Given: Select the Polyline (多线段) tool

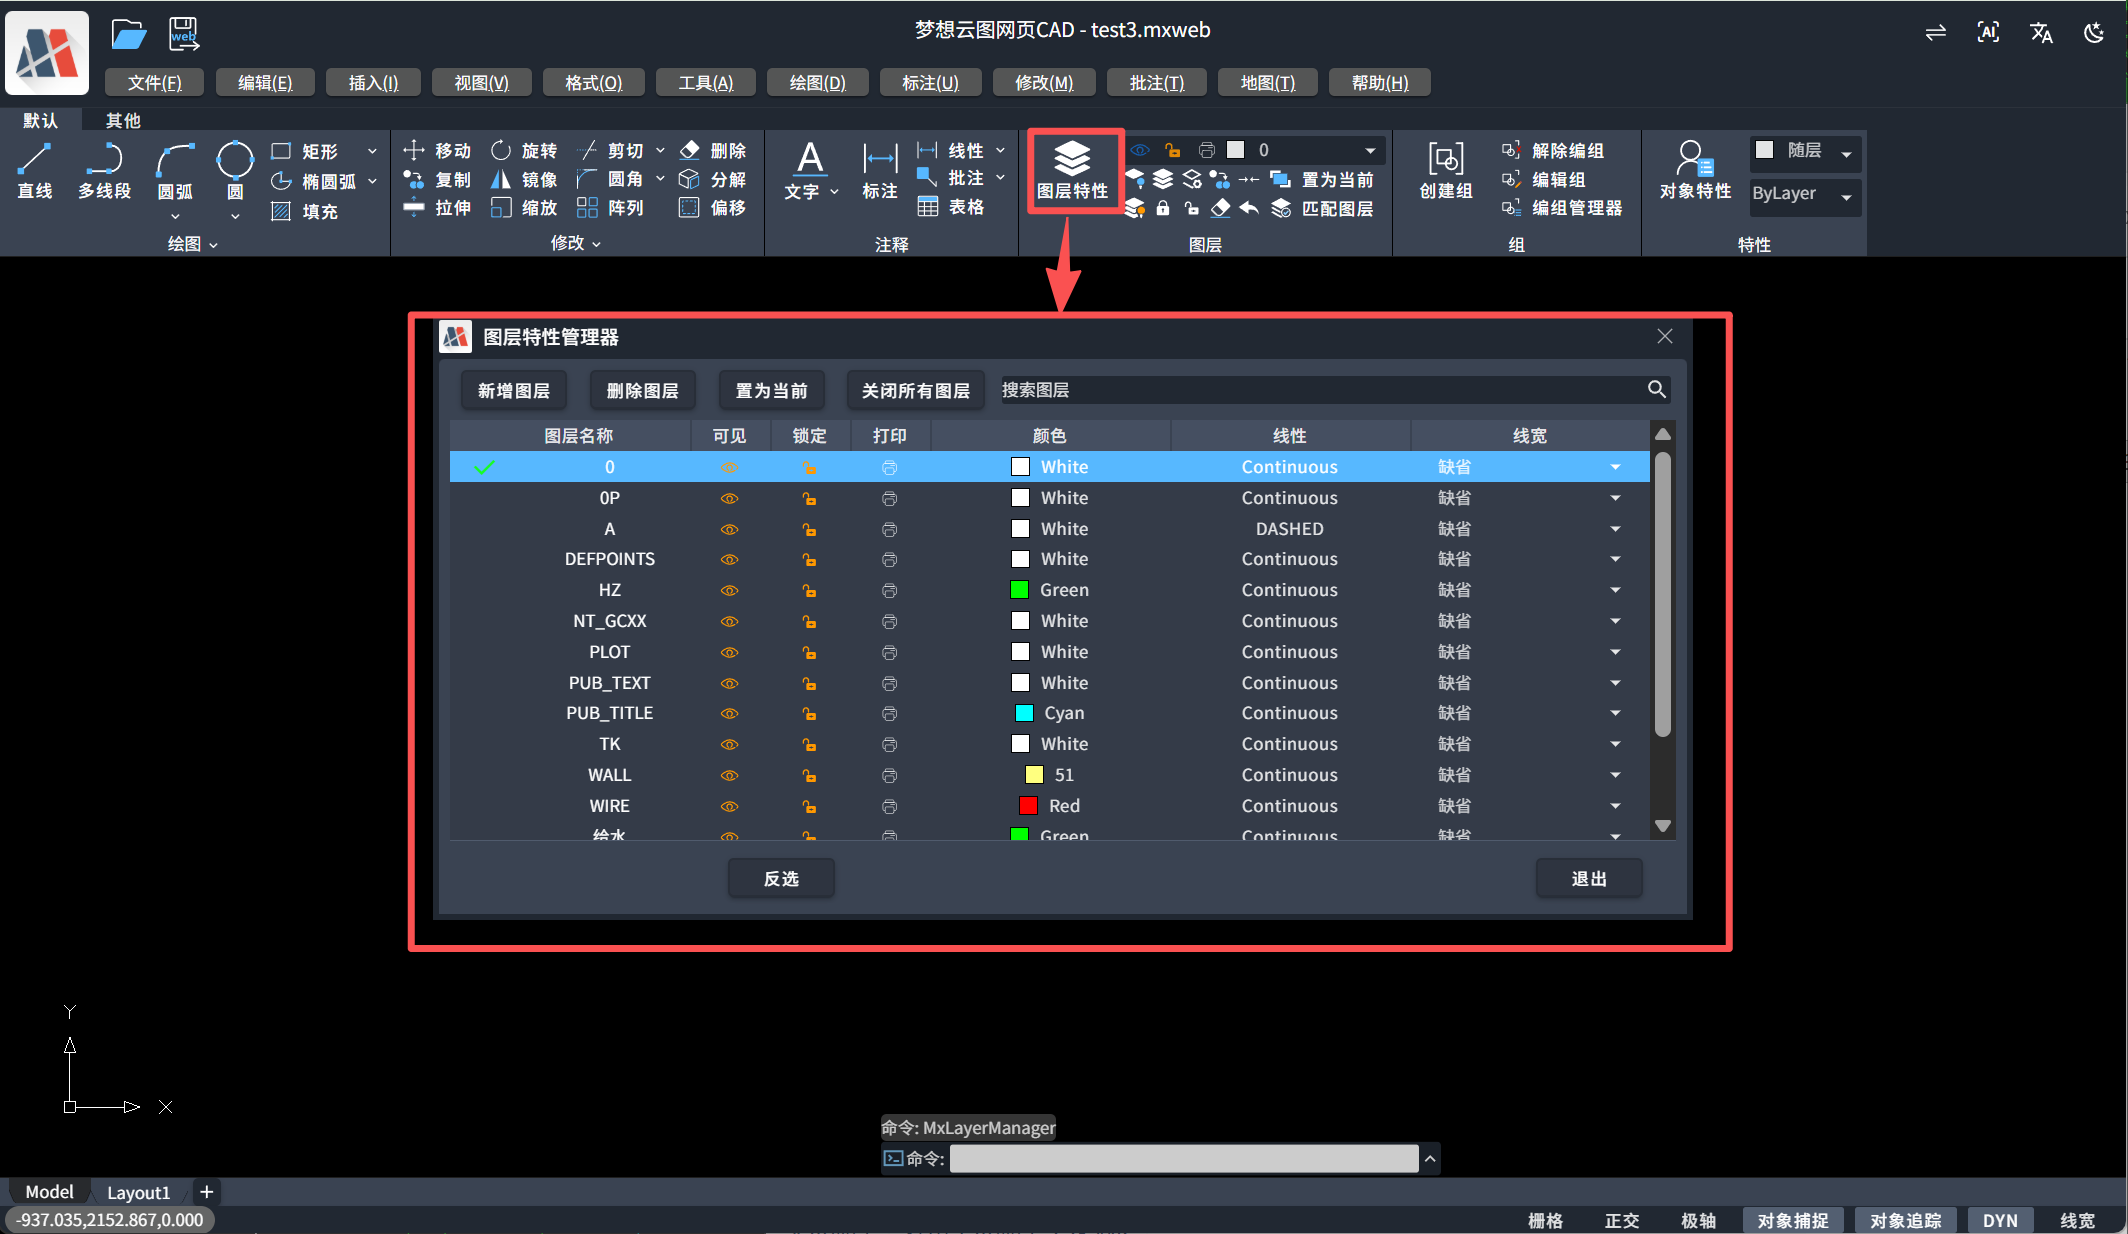Looking at the screenshot, I should point(105,171).
